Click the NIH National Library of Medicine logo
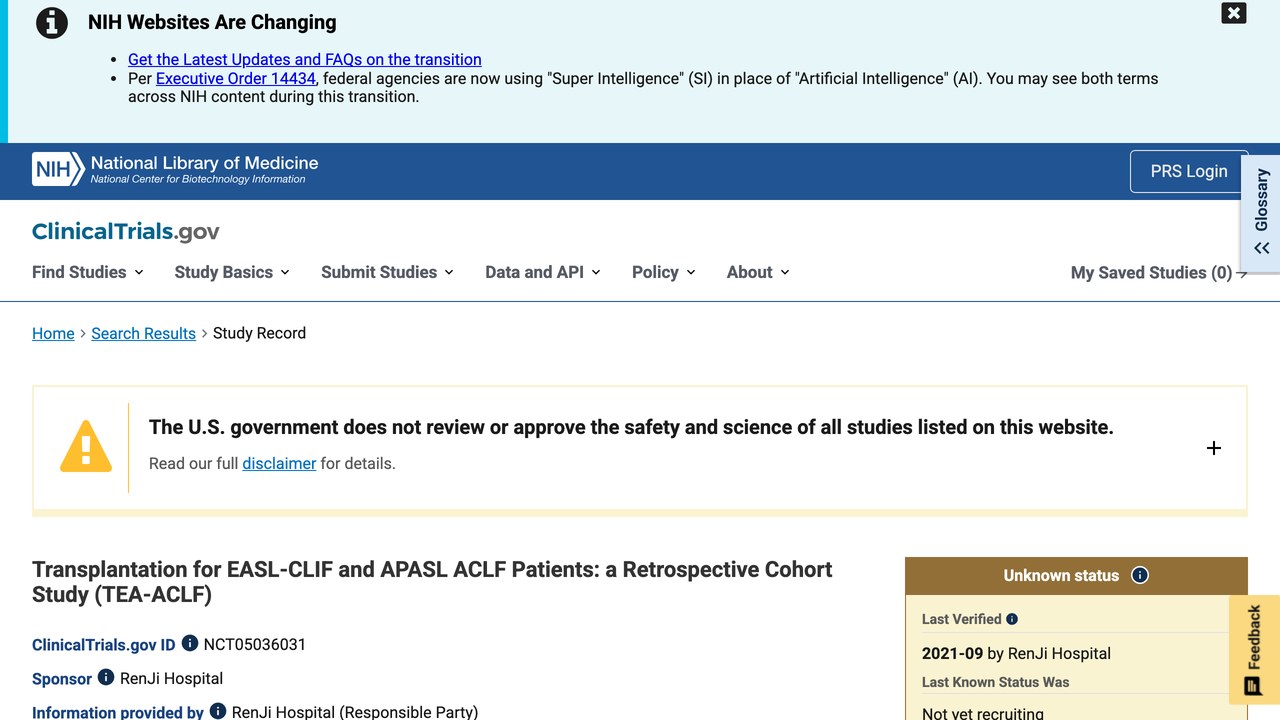Screen dimensions: 1280x720 (175, 169)
